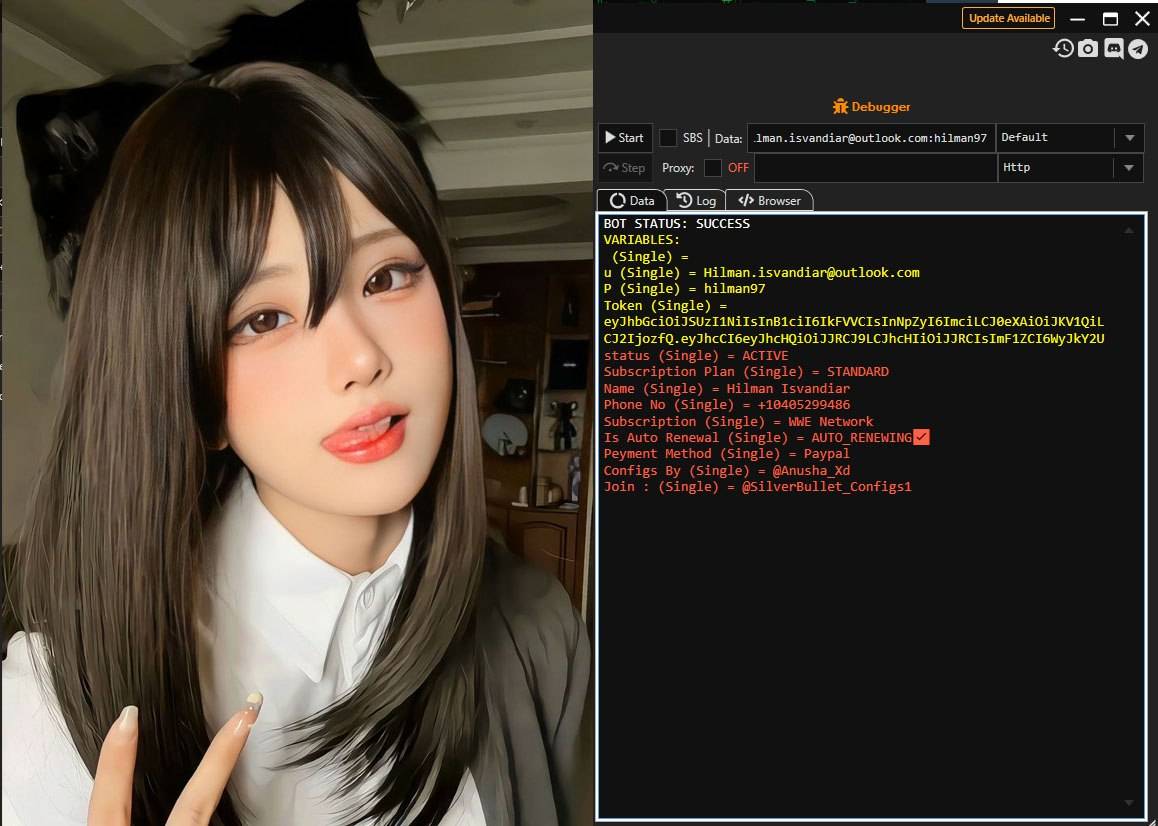
Task: Open the Telegram paper plane icon
Action: click(x=1138, y=49)
